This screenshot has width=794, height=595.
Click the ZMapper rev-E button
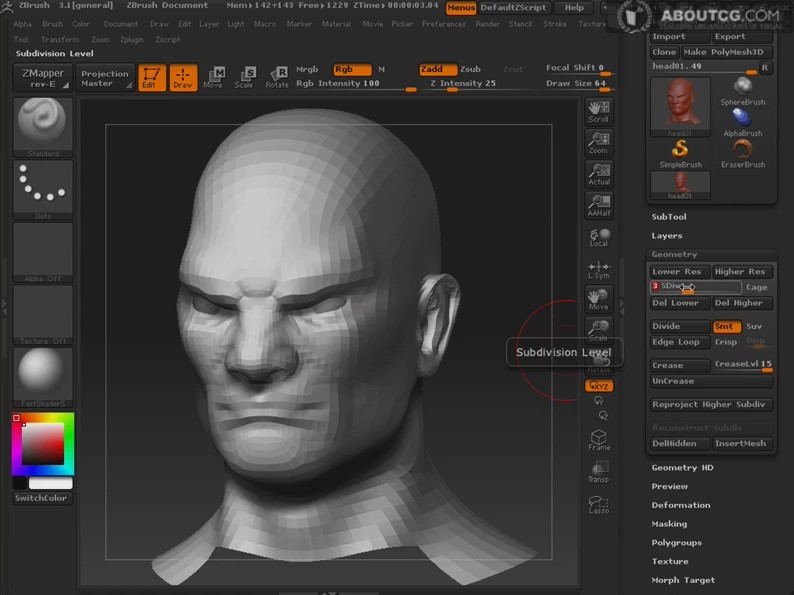[x=43, y=77]
